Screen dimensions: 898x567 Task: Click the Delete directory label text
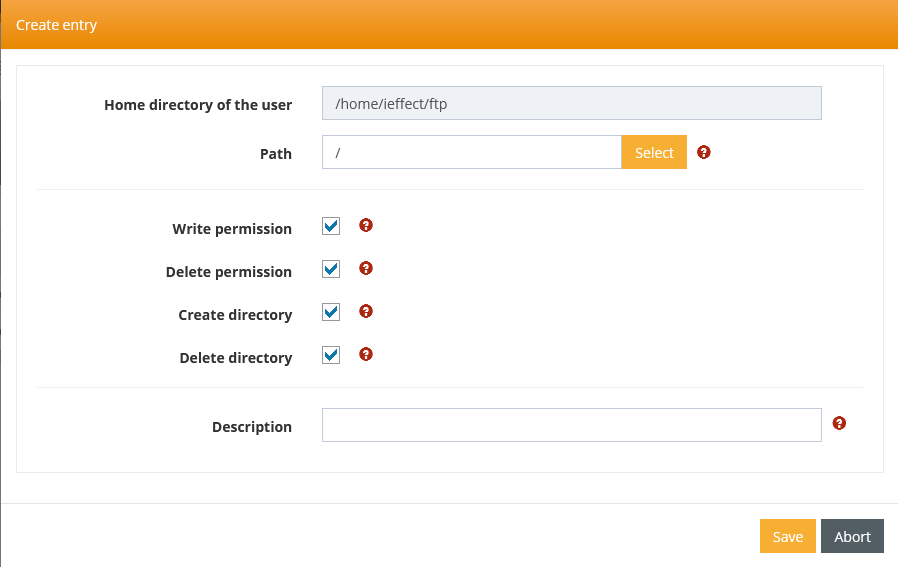coord(236,358)
